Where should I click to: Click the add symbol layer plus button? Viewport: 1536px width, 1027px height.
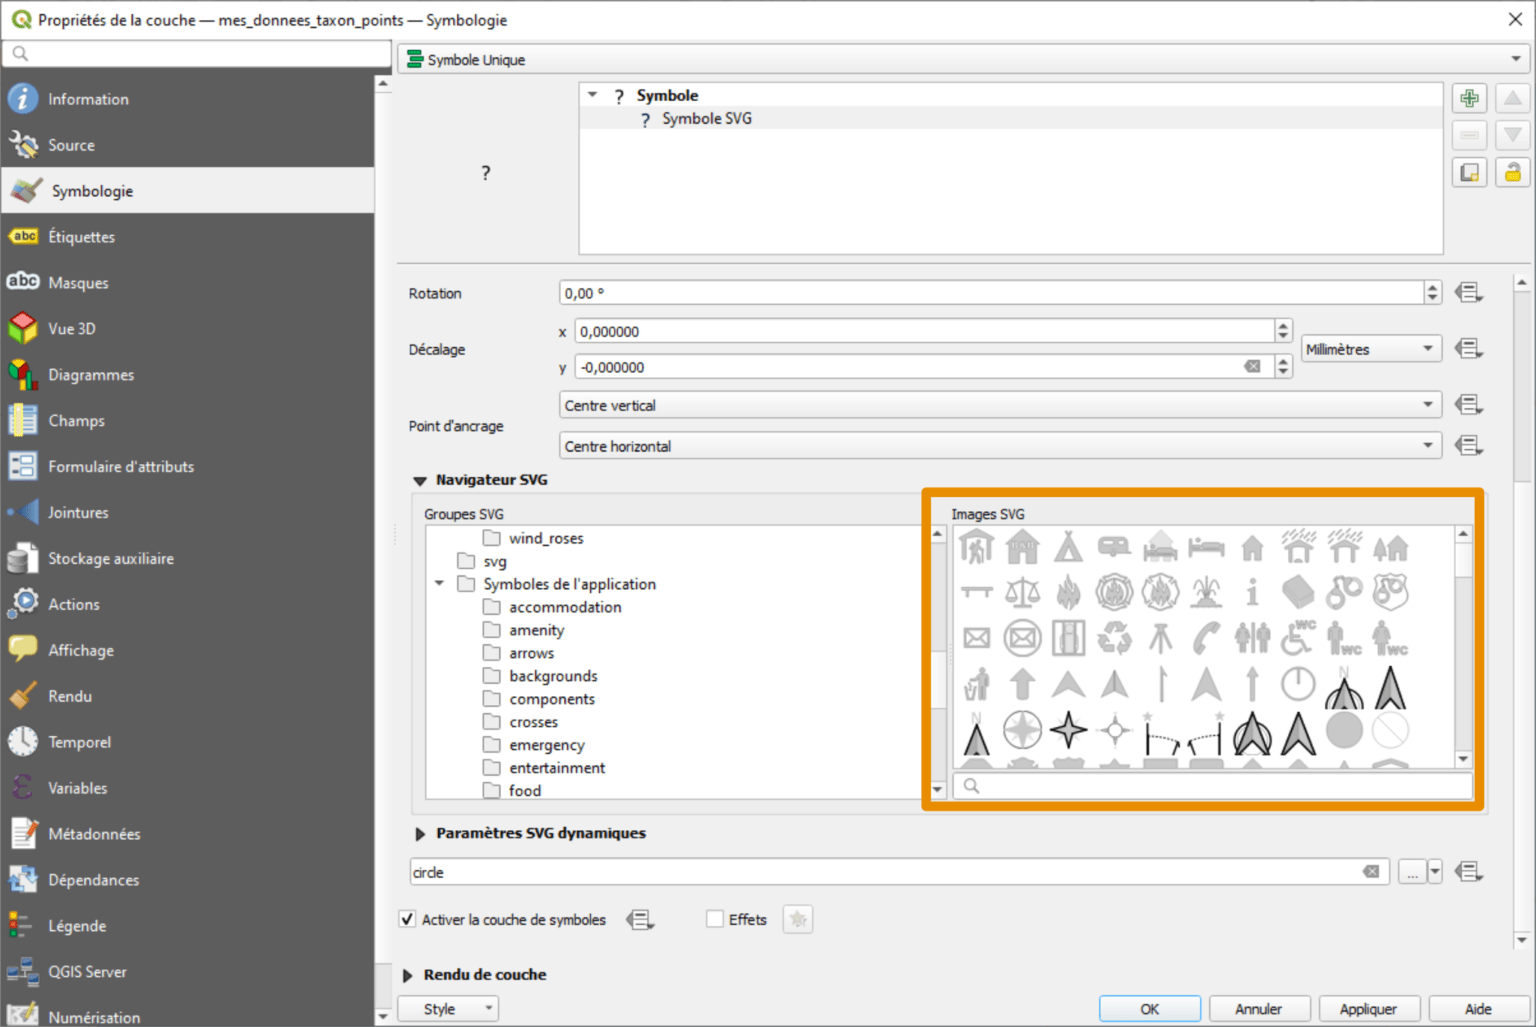pos(1469,98)
